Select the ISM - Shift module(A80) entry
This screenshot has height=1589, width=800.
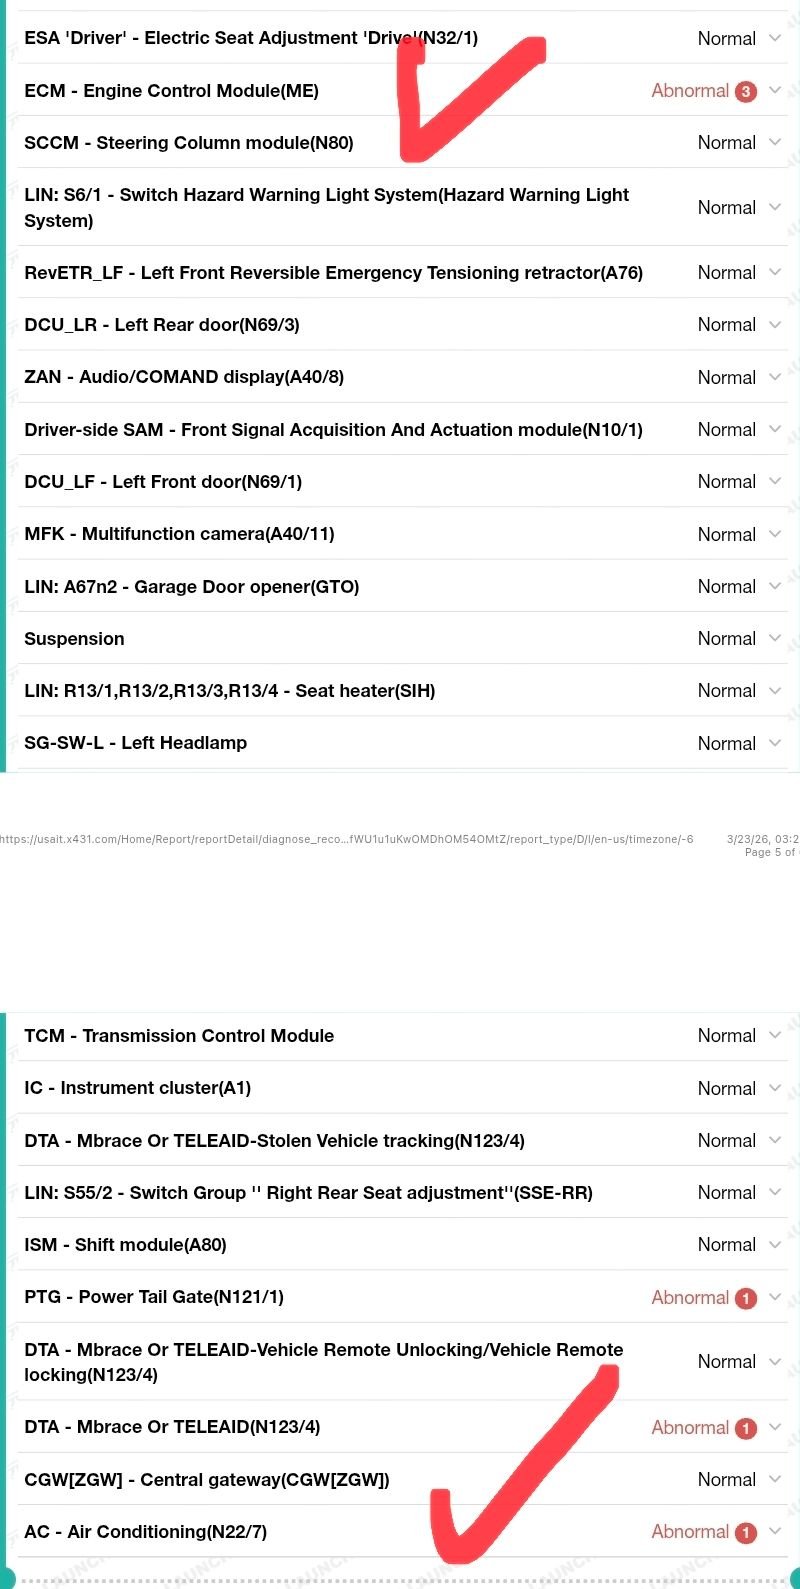click(125, 1245)
